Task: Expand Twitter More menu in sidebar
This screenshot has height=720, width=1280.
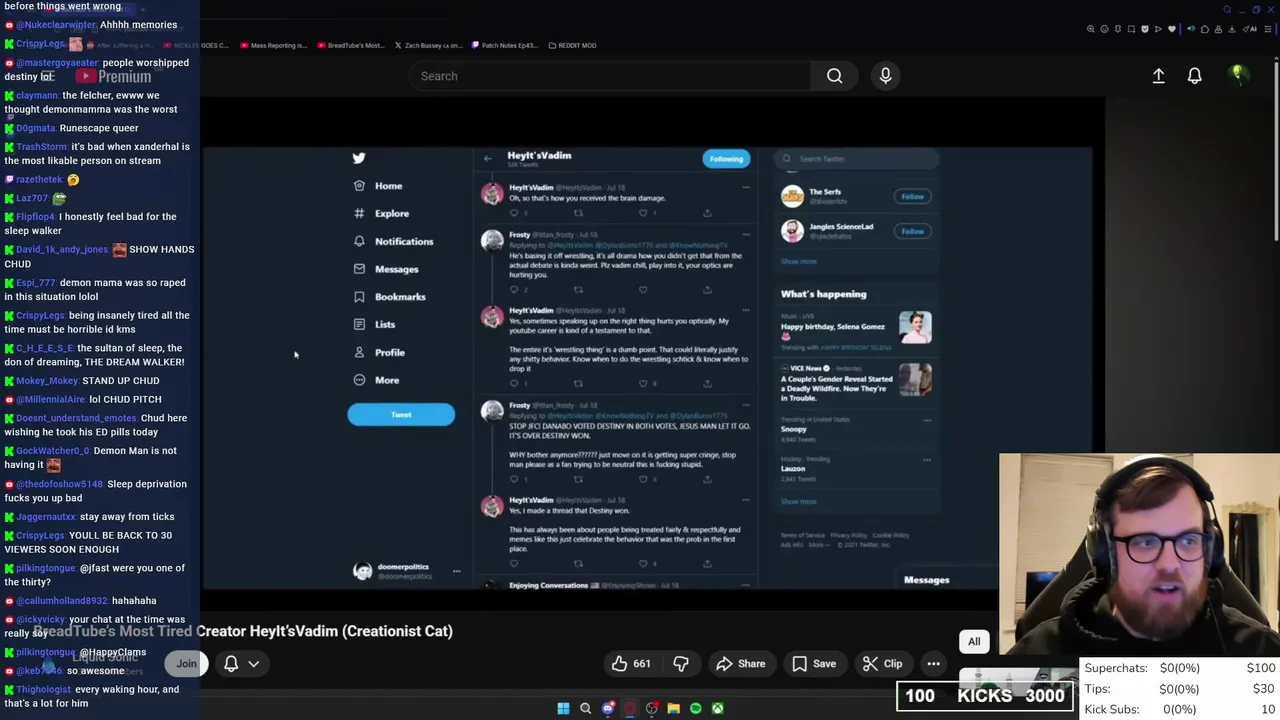Action: click(376, 380)
